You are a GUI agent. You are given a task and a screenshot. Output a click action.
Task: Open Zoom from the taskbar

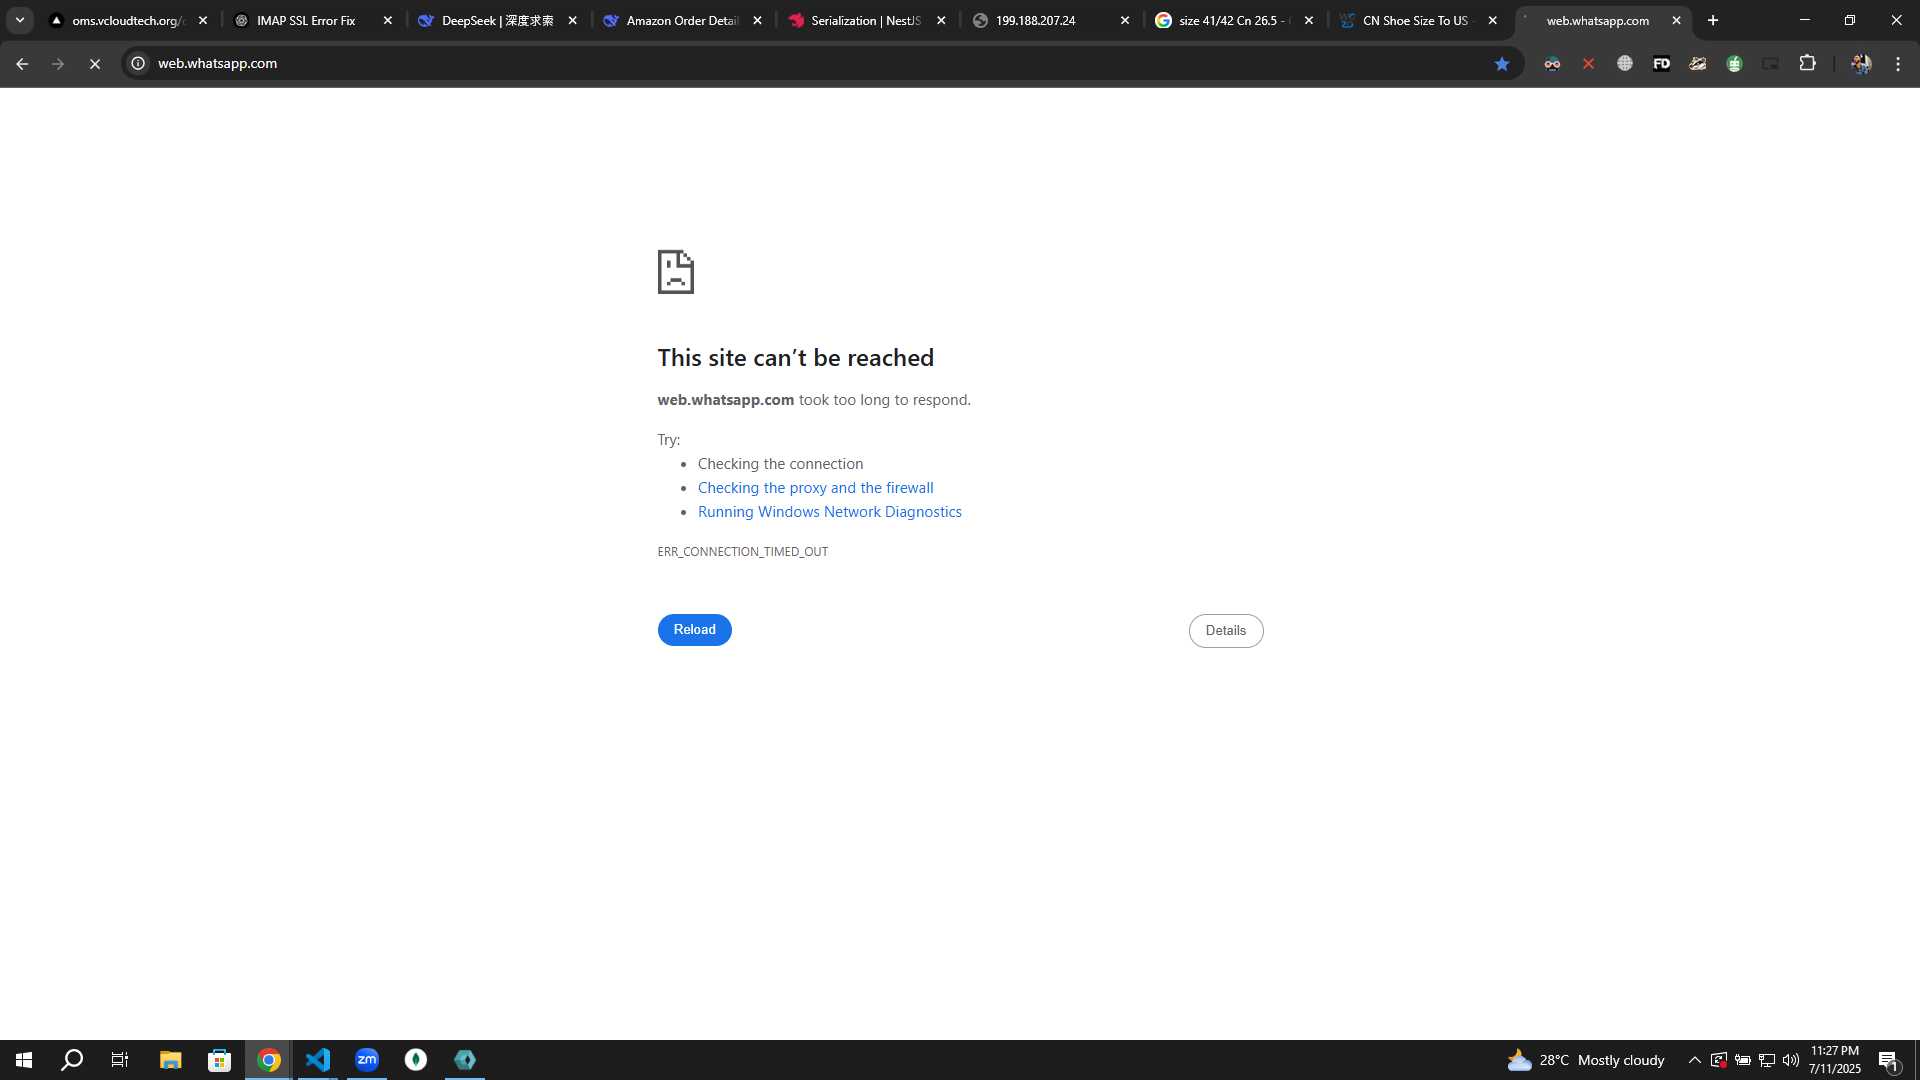(x=366, y=1060)
